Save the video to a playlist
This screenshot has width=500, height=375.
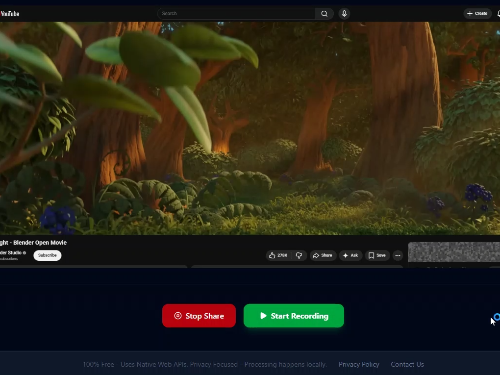pos(377,255)
